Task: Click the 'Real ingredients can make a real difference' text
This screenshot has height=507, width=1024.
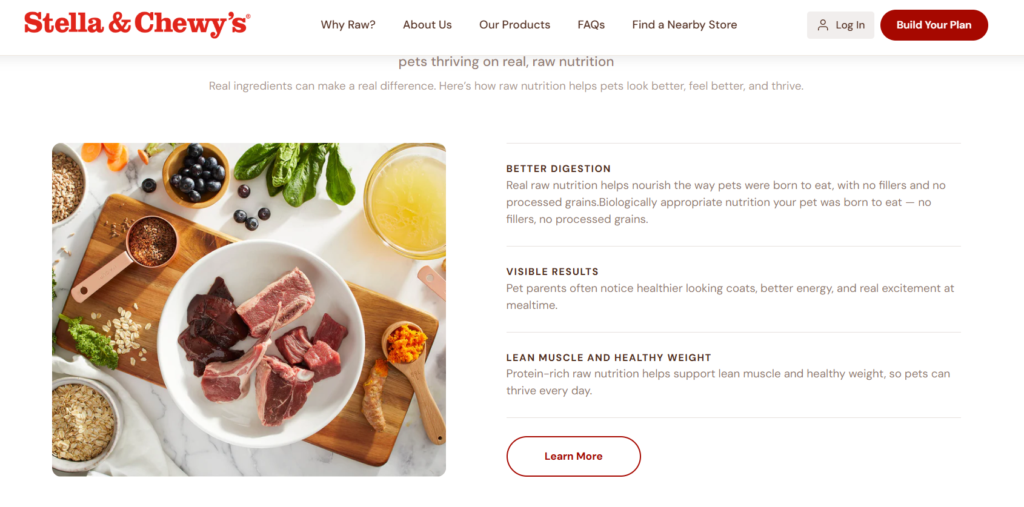Action: (506, 86)
